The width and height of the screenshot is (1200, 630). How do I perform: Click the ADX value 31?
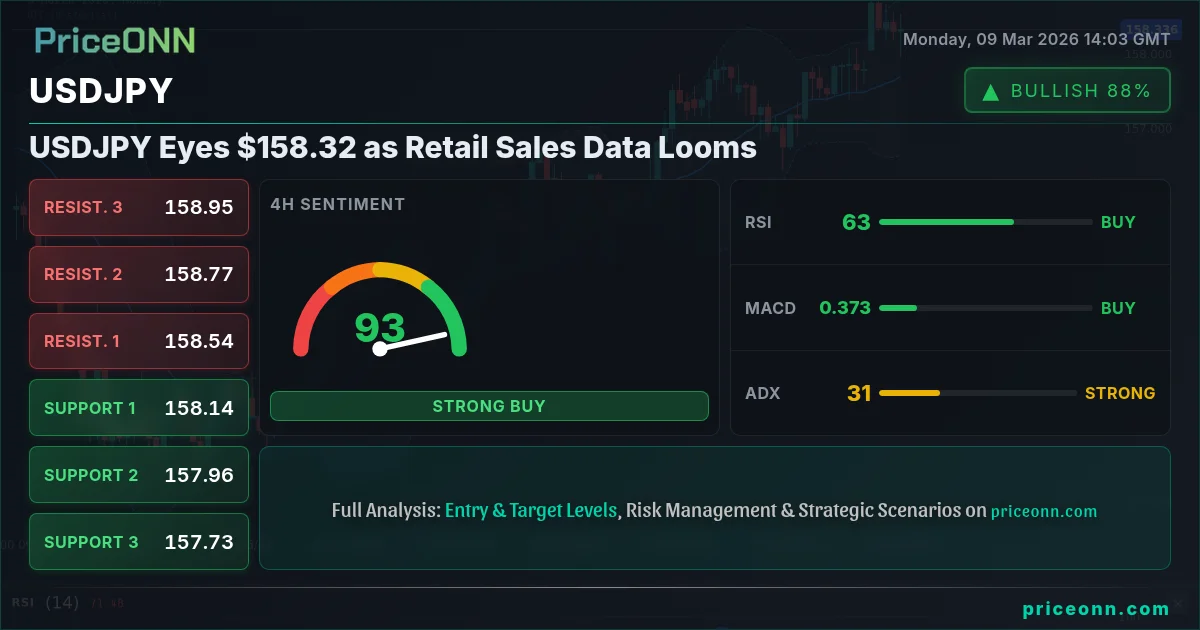pos(859,393)
